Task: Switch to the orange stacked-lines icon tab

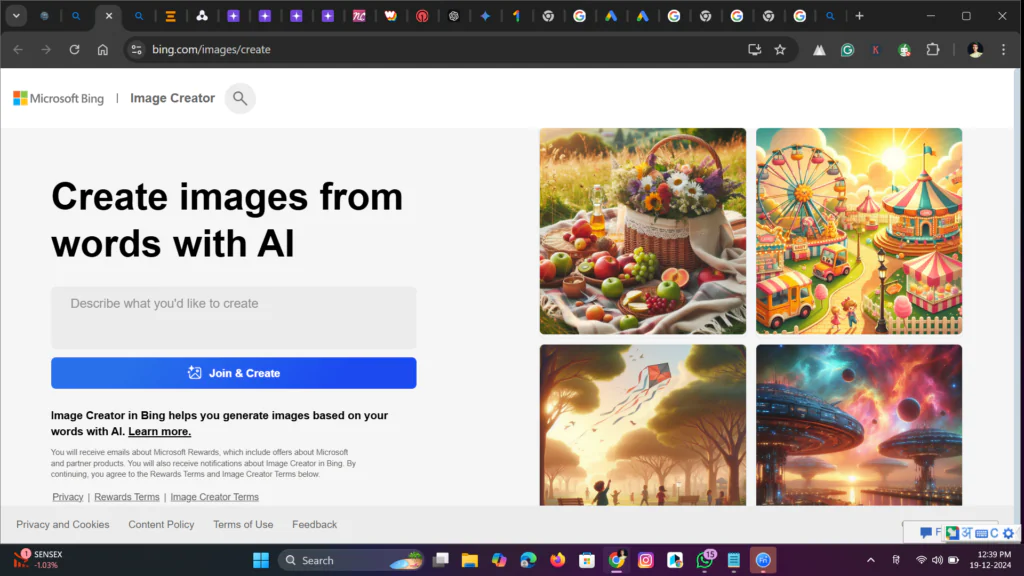Action: [170, 16]
